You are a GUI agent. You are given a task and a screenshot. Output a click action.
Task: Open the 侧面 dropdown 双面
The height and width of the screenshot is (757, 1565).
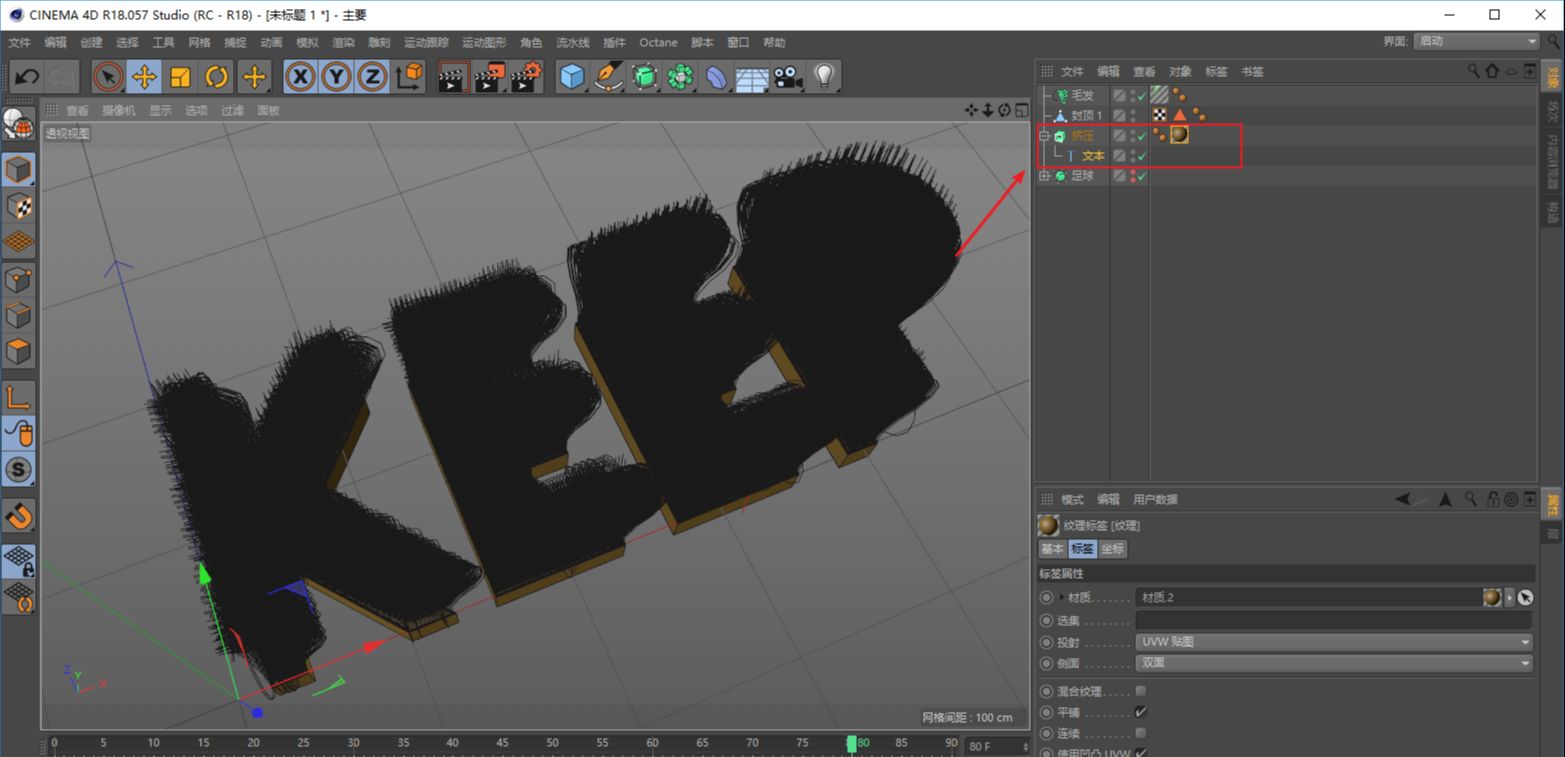click(x=1334, y=663)
